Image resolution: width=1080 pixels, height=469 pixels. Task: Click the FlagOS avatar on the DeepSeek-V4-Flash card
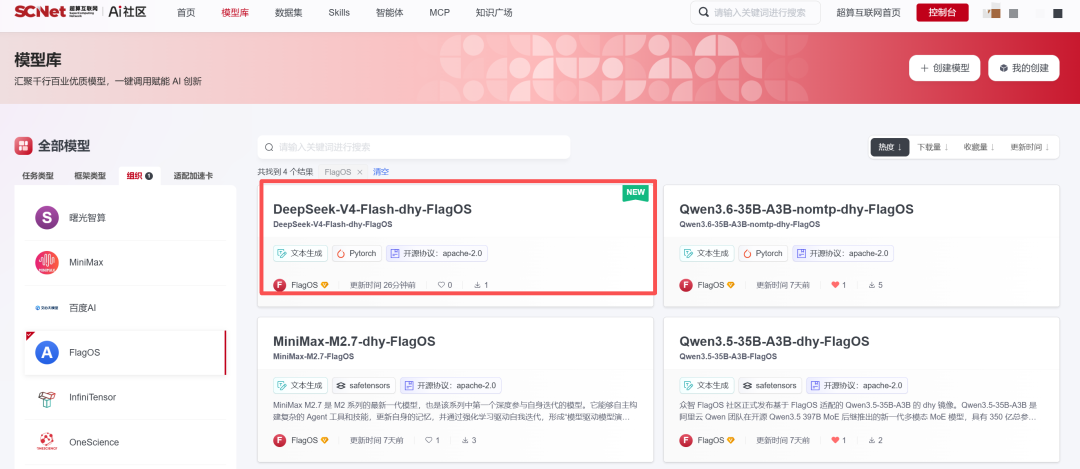[280, 285]
